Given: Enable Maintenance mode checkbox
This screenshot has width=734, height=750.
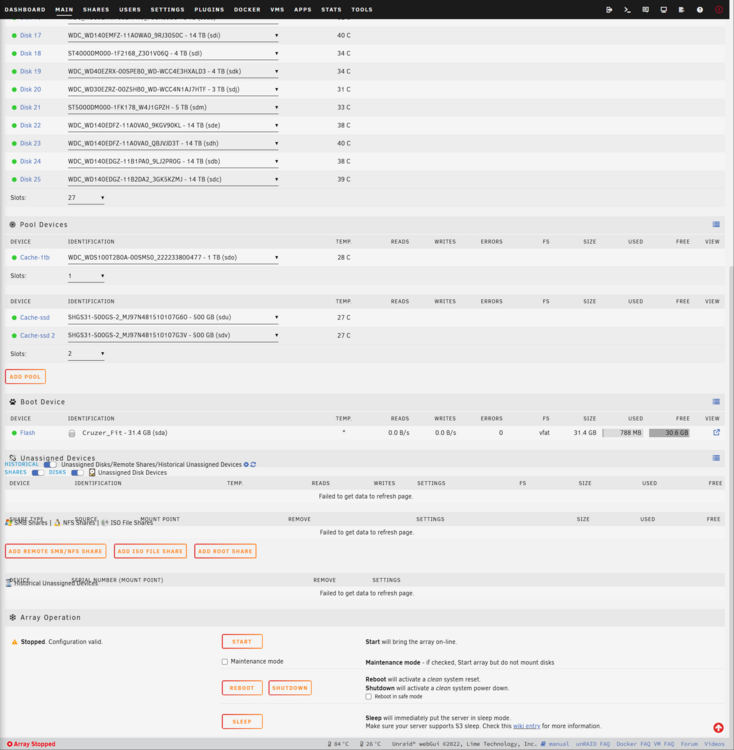Looking at the screenshot, I should (x=225, y=662).
